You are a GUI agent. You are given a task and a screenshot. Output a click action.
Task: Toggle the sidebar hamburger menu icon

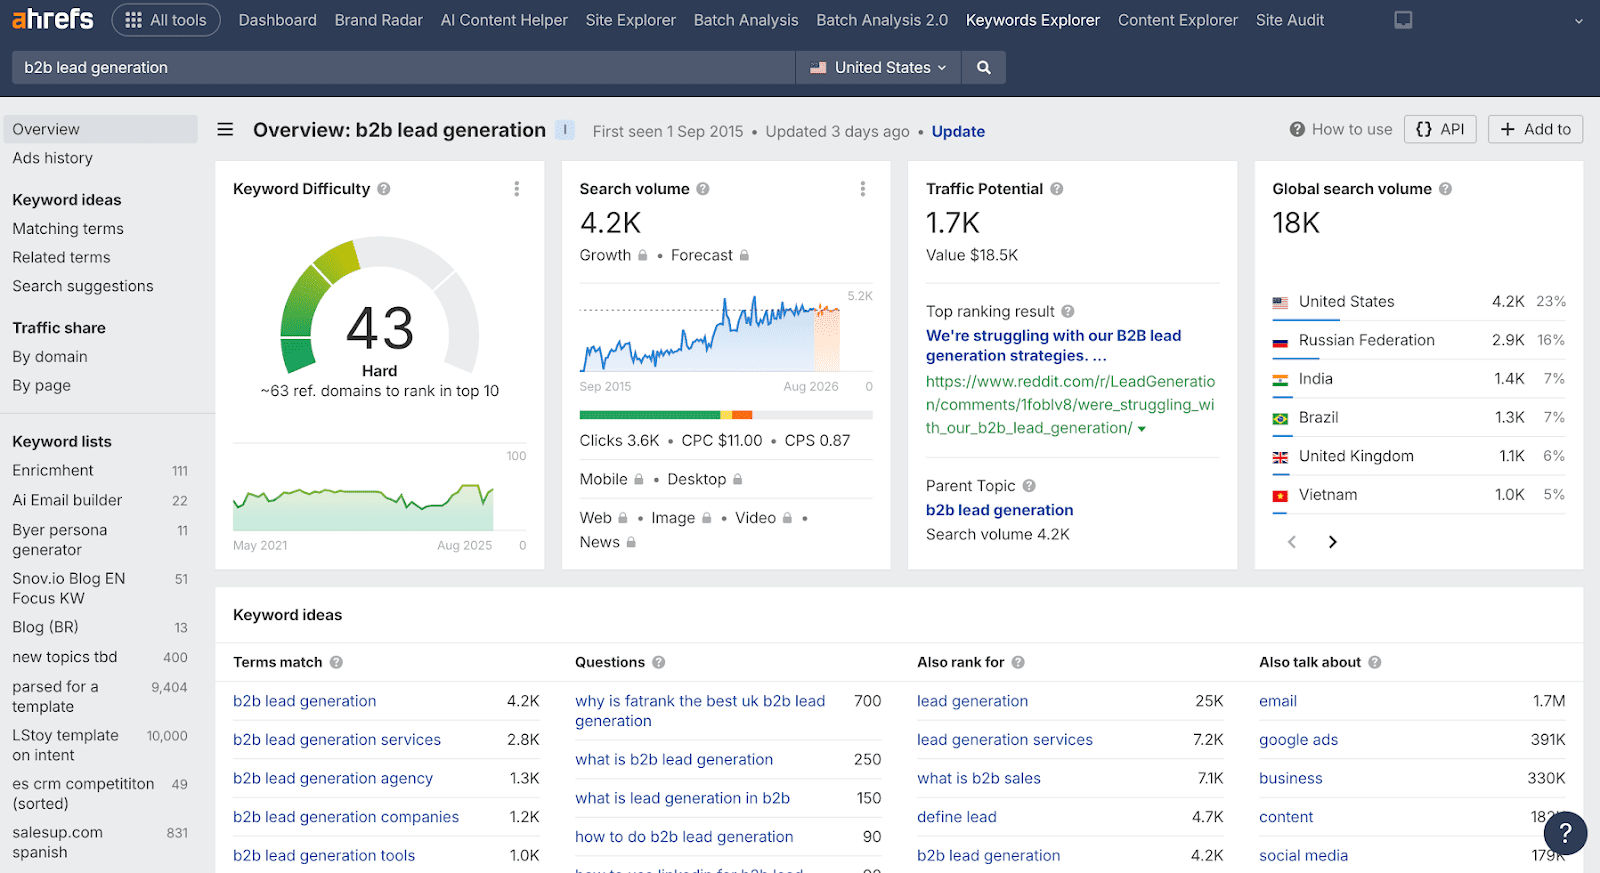point(226,130)
